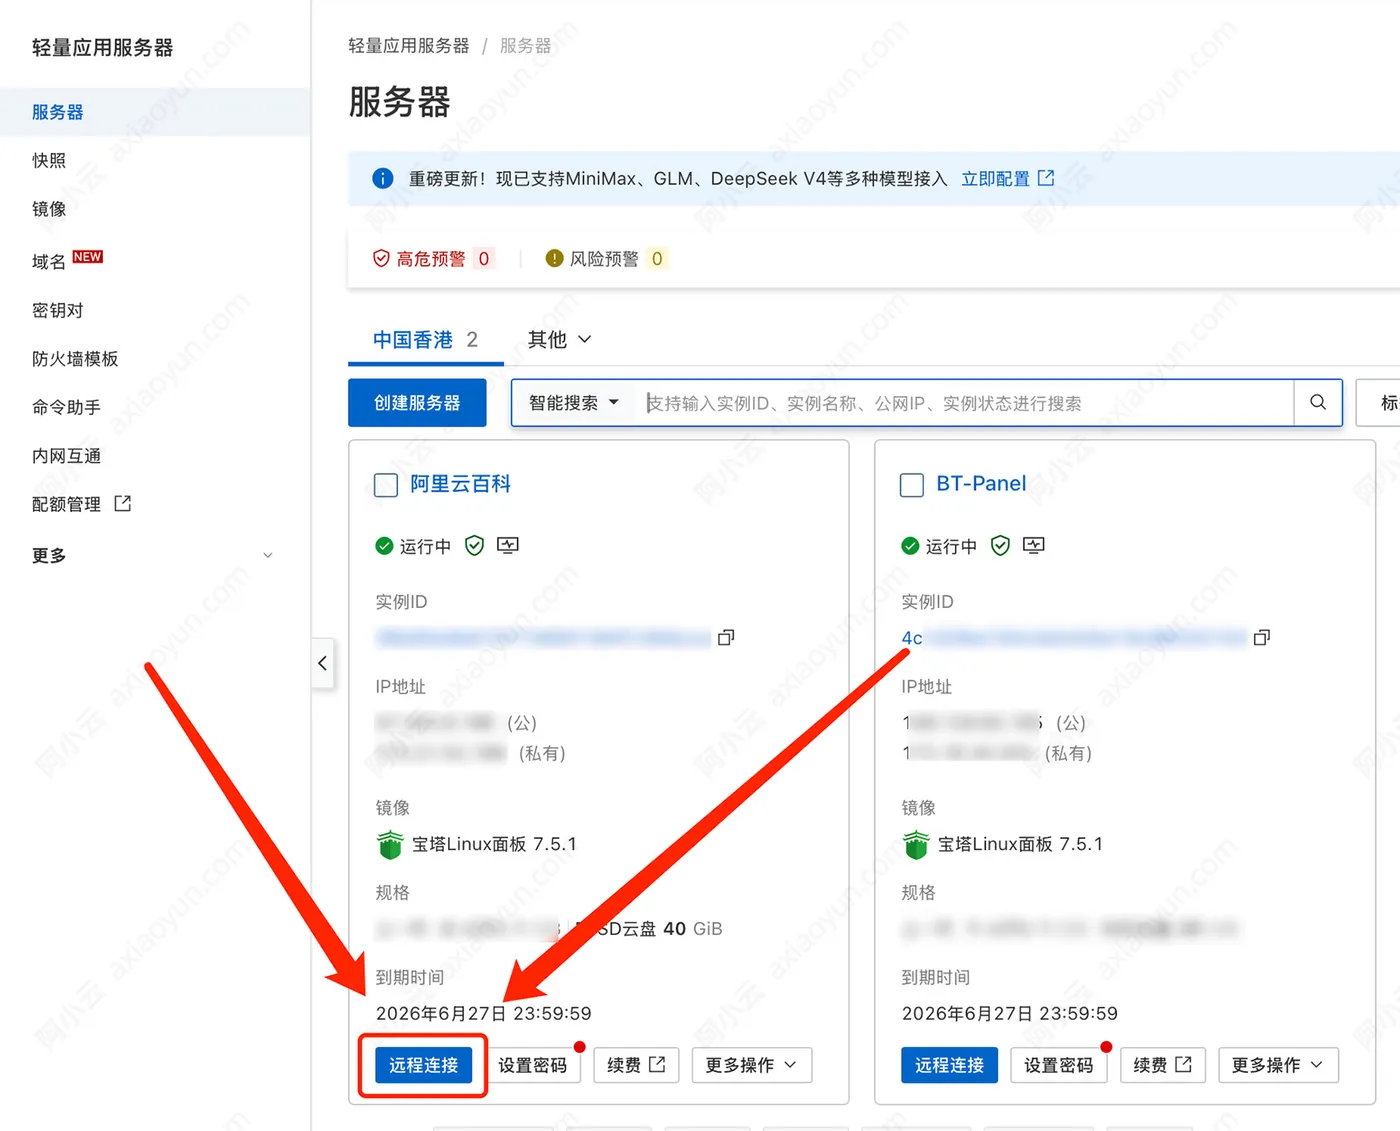Click the yellow warning icon for 风险预警

[x=554, y=259]
